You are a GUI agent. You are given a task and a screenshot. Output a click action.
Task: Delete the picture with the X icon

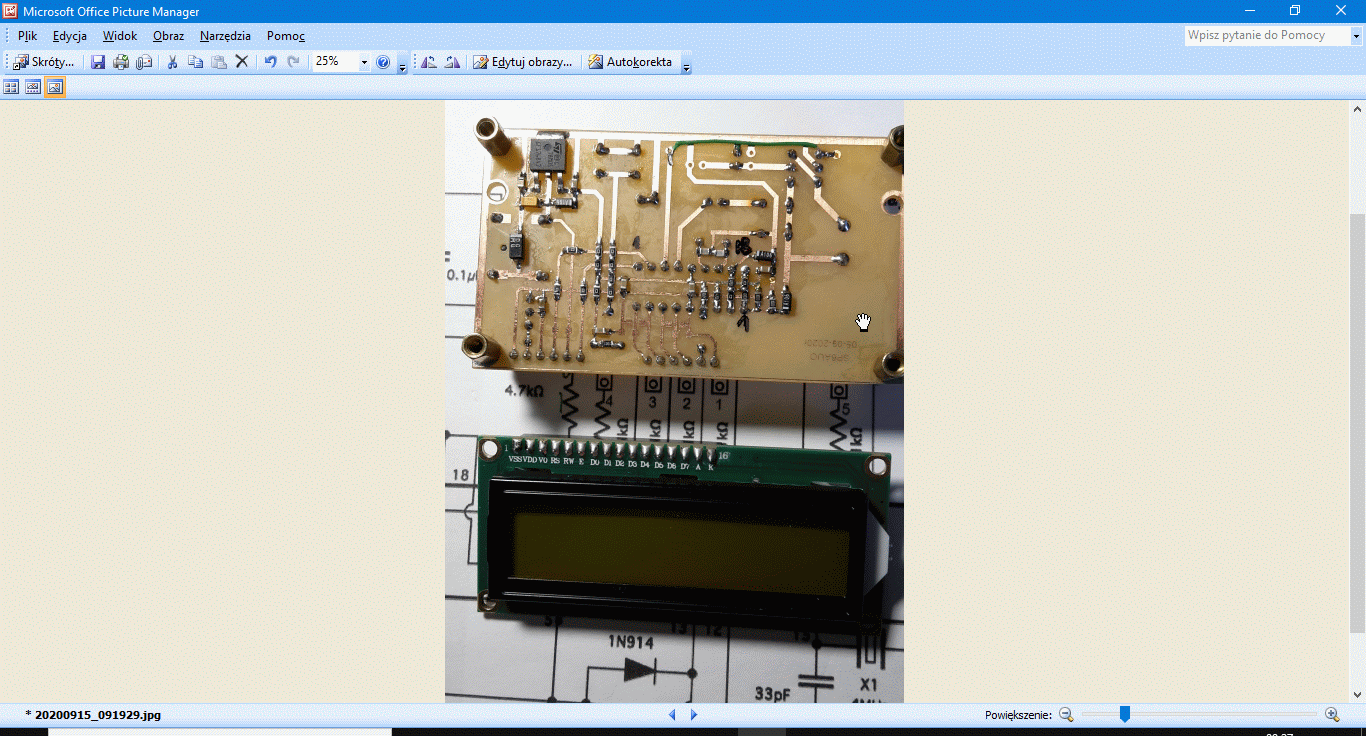[241, 62]
